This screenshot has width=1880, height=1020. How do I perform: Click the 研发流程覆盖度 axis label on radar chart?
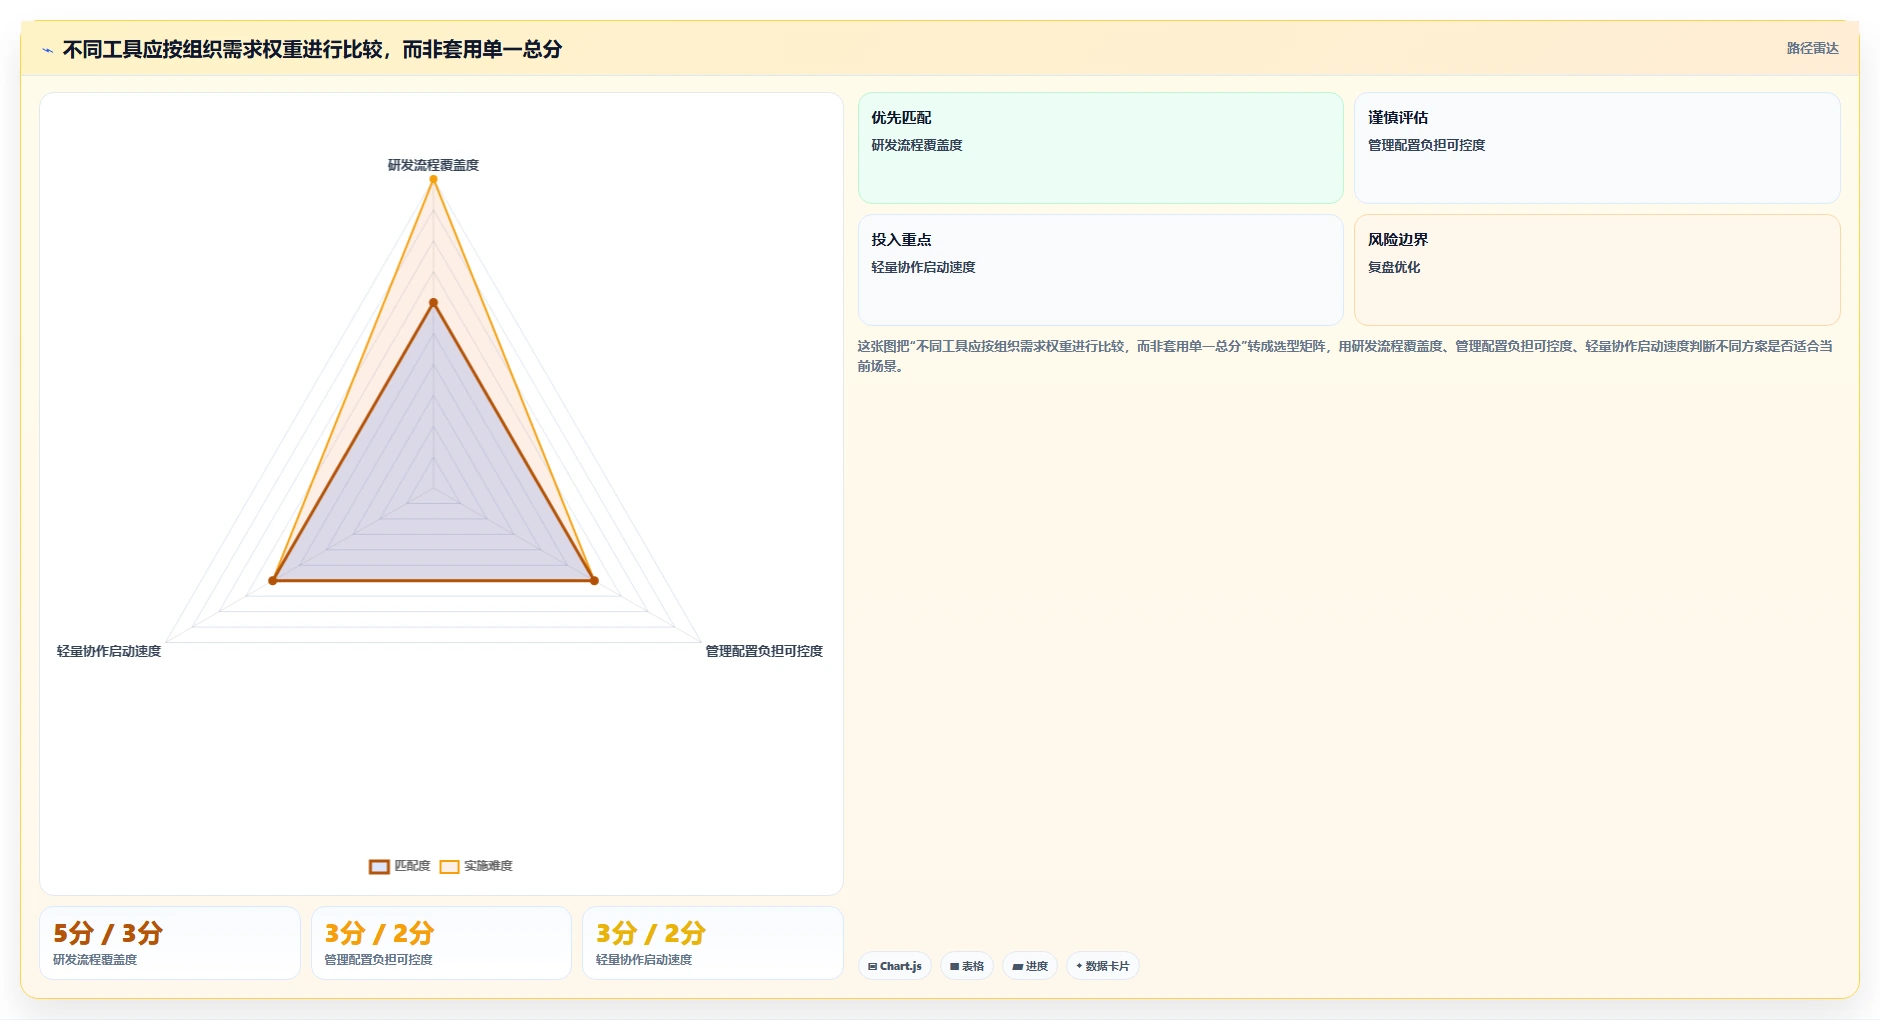pos(433,165)
